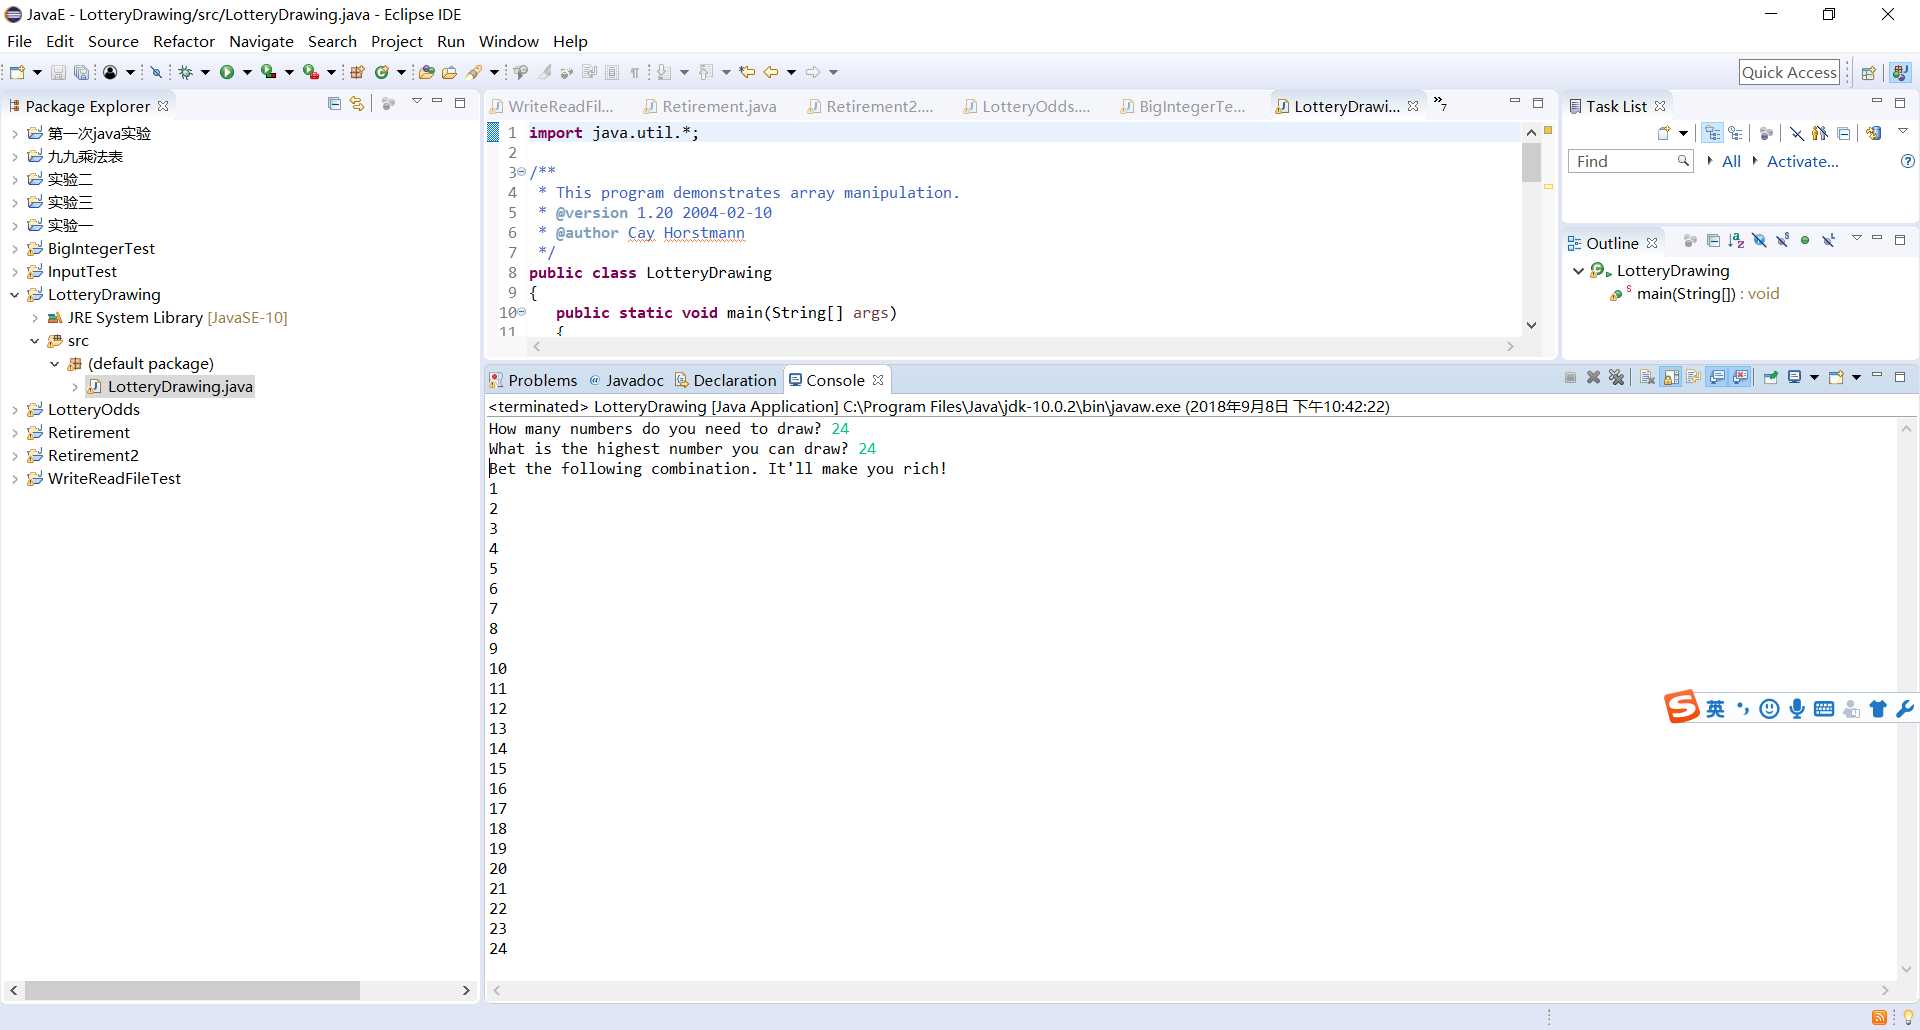Toggle Hide Static Fields and Methods in Outline
The image size is (1920, 1030).
click(x=1782, y=241)
